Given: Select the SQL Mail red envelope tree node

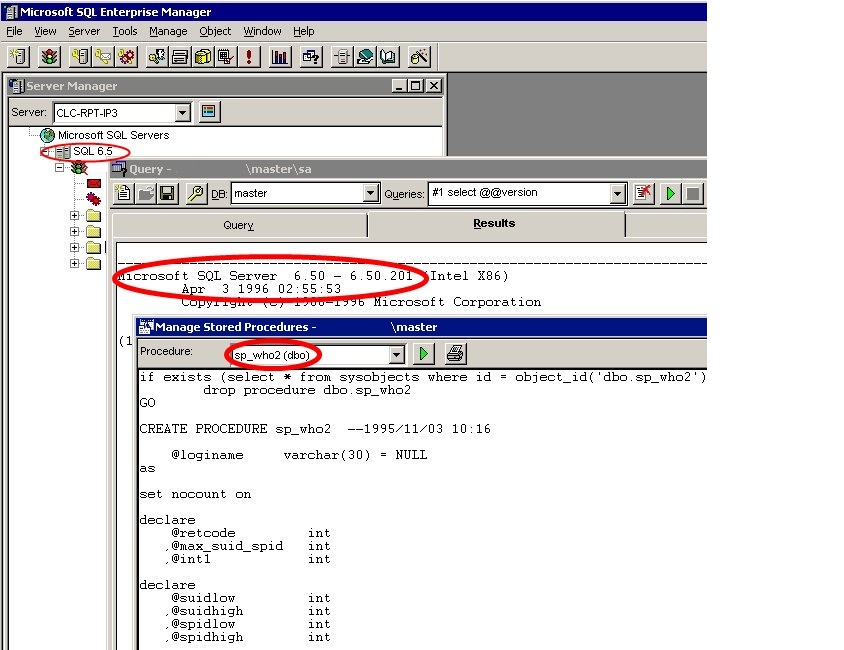Looking at the screenshot, I should click(x=94, y=183).
